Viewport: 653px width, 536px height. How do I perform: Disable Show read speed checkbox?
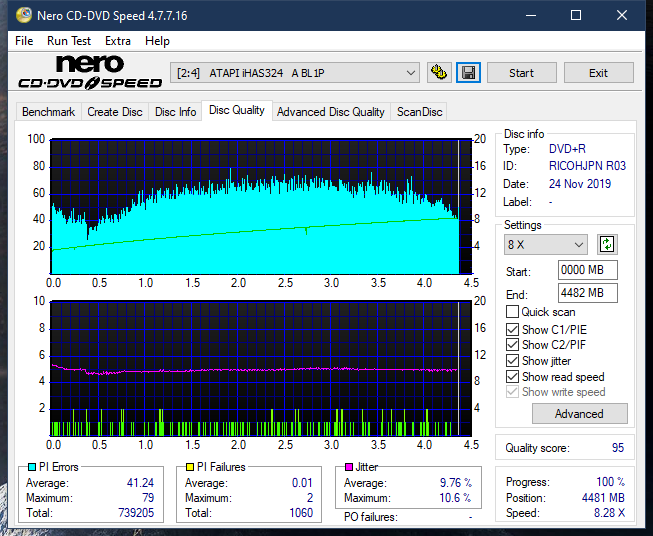pyautogui.click(x=512, y=376)
